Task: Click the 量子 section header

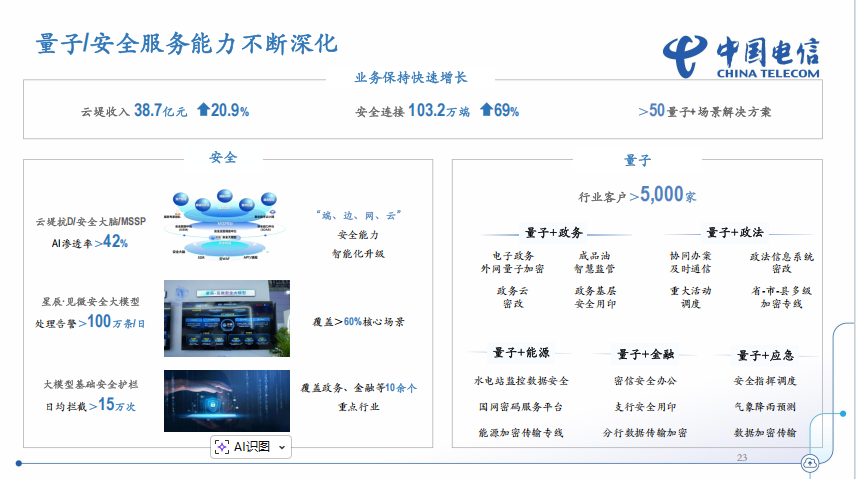Action: [637, 160]
